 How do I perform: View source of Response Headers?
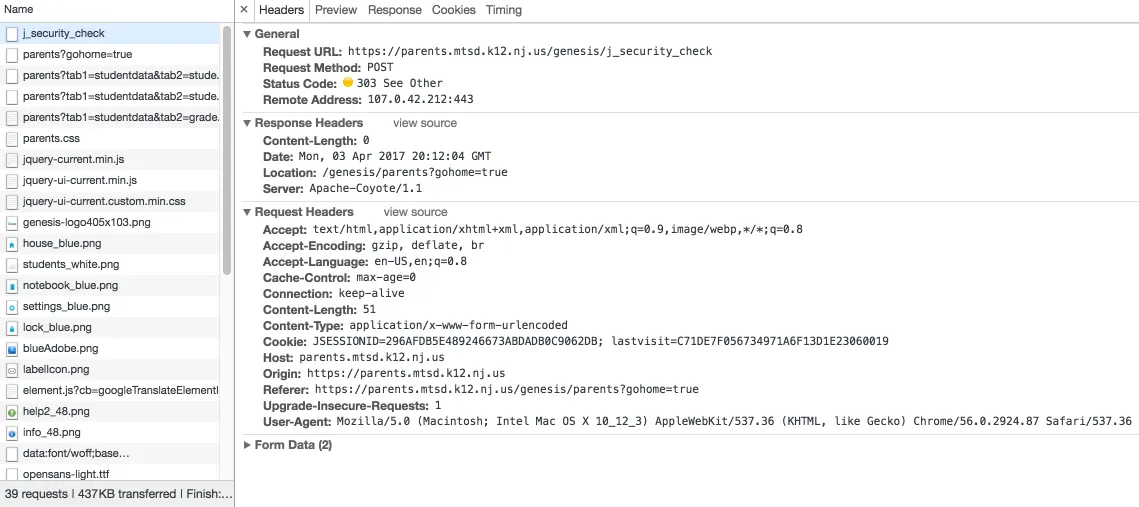425,123
